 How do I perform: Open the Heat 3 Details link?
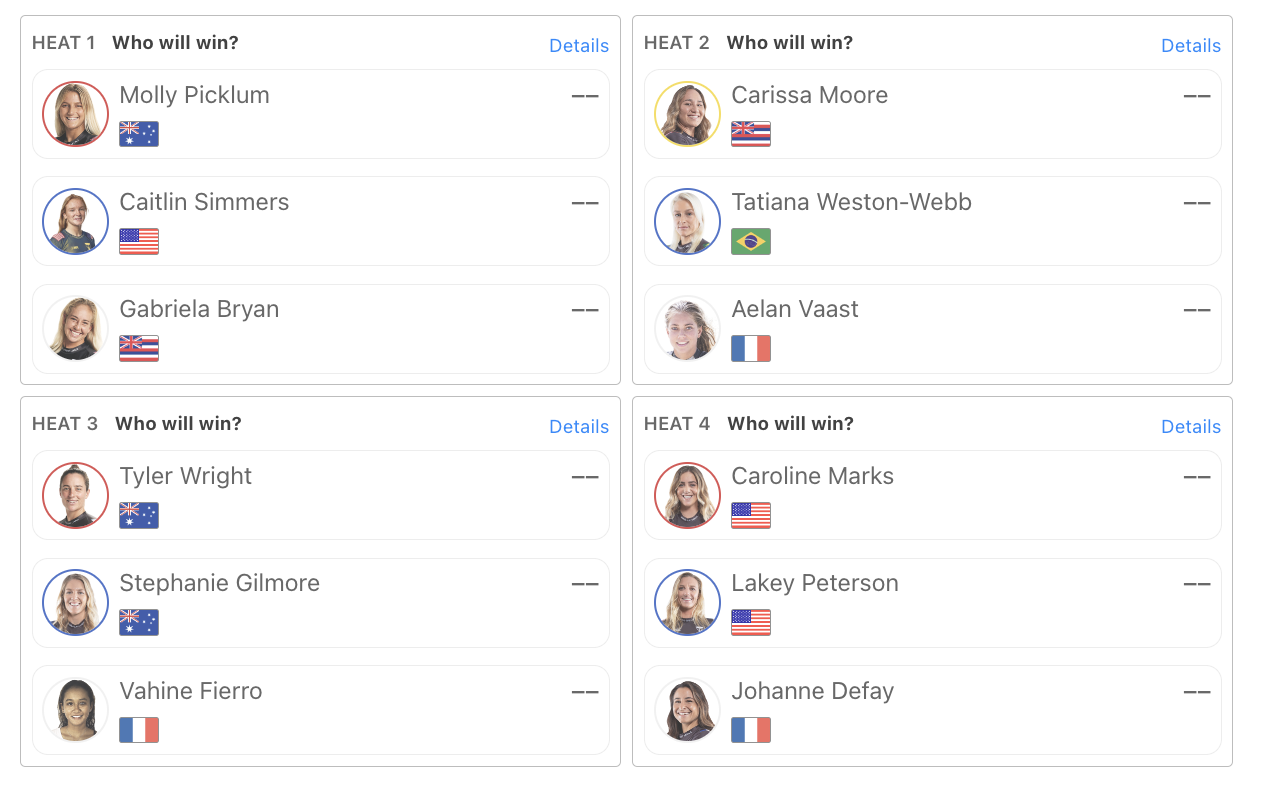click(579, 427)
